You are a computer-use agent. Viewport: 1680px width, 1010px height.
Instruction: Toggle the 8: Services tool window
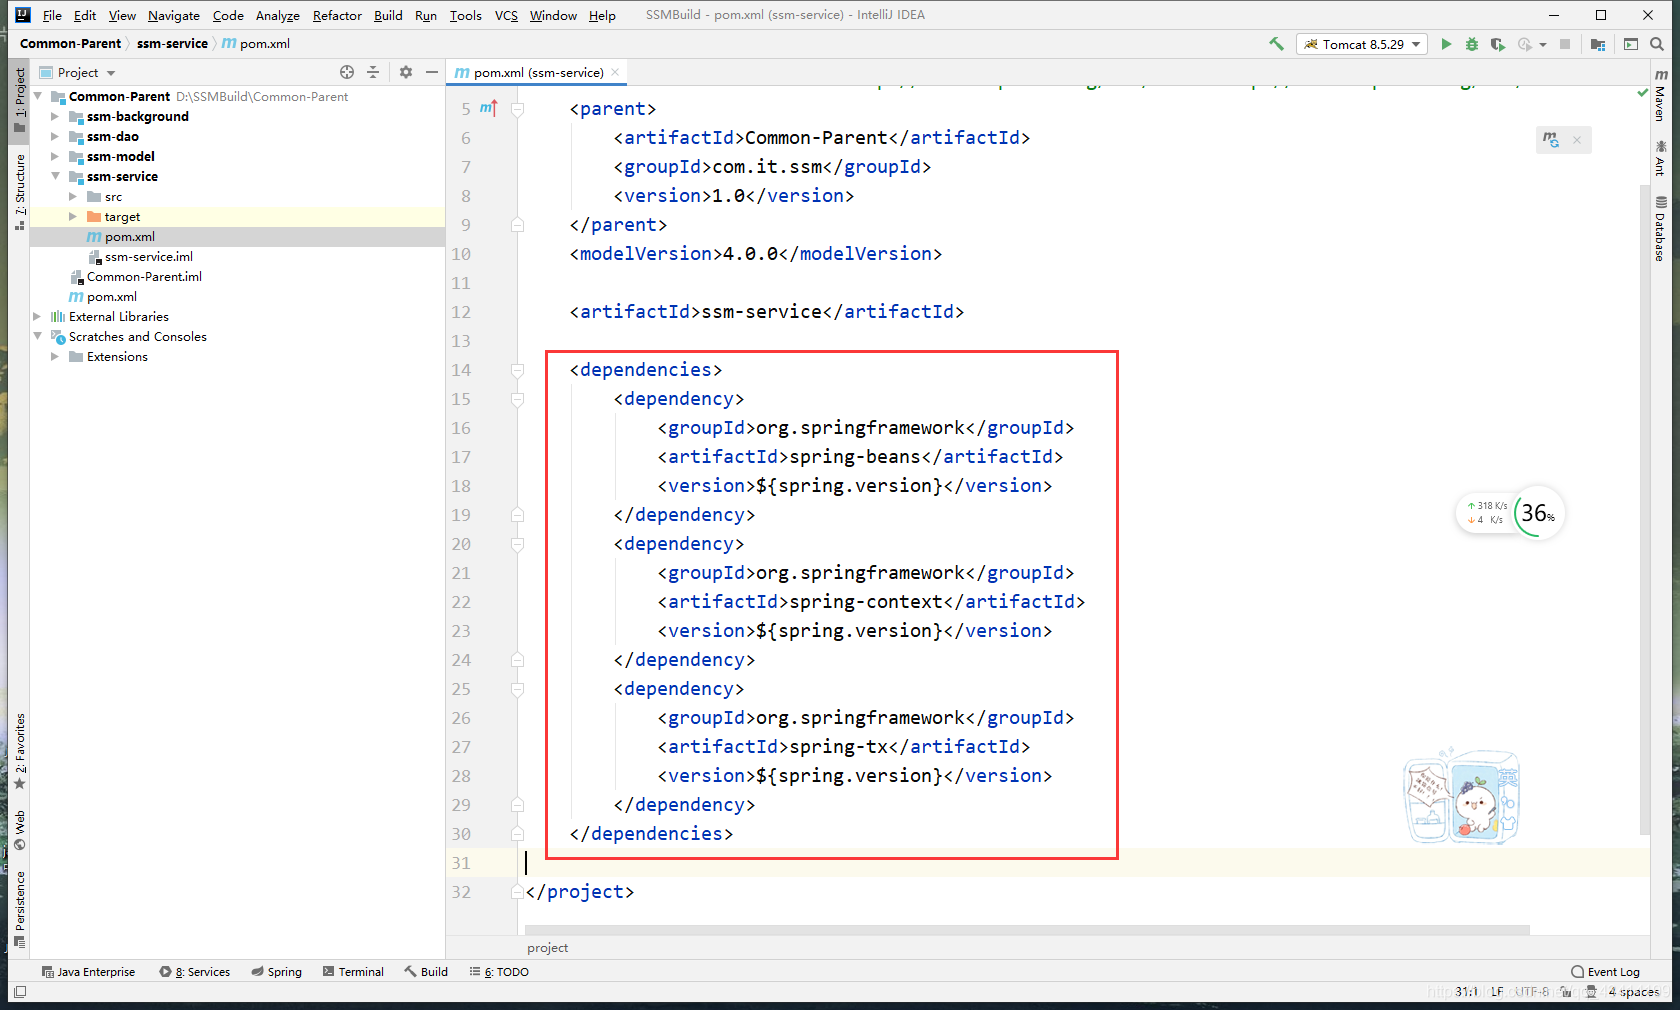tap(195, 972)
